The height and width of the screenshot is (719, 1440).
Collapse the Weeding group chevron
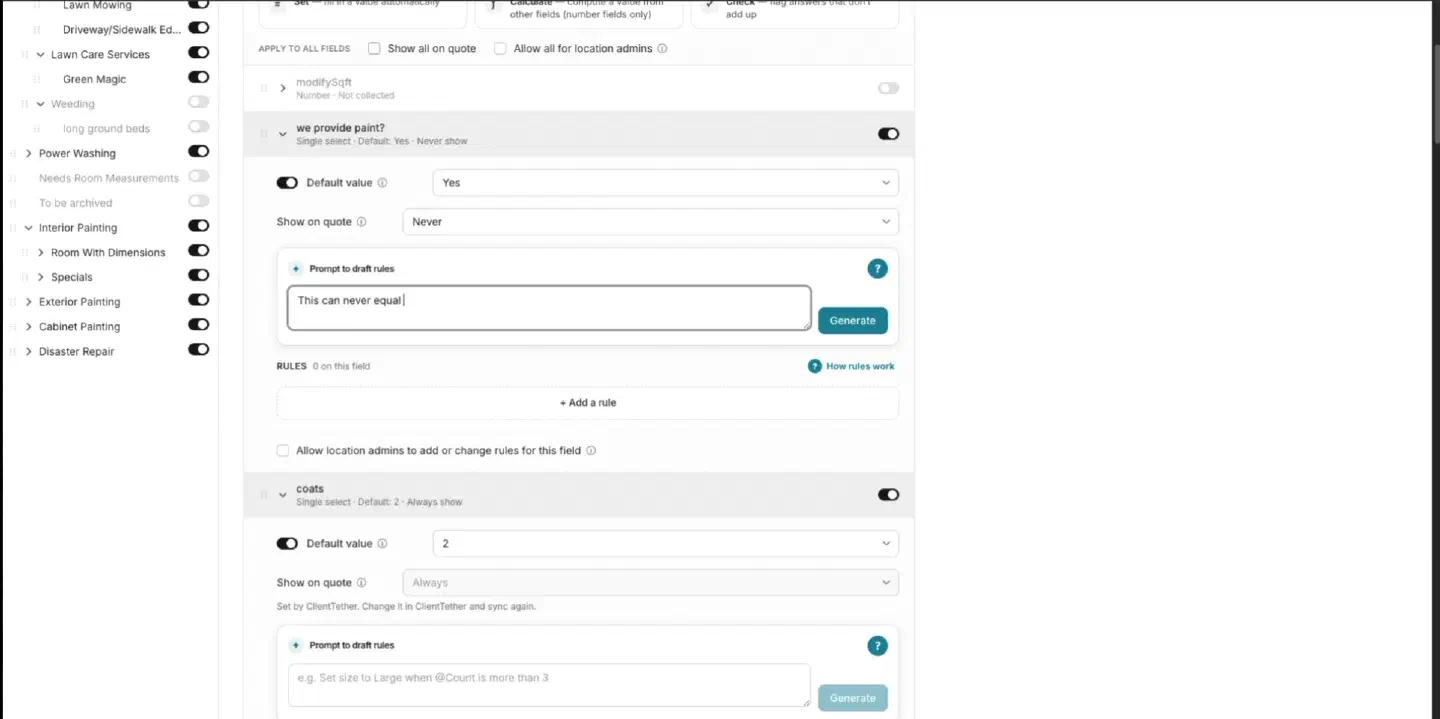(41, 104)
